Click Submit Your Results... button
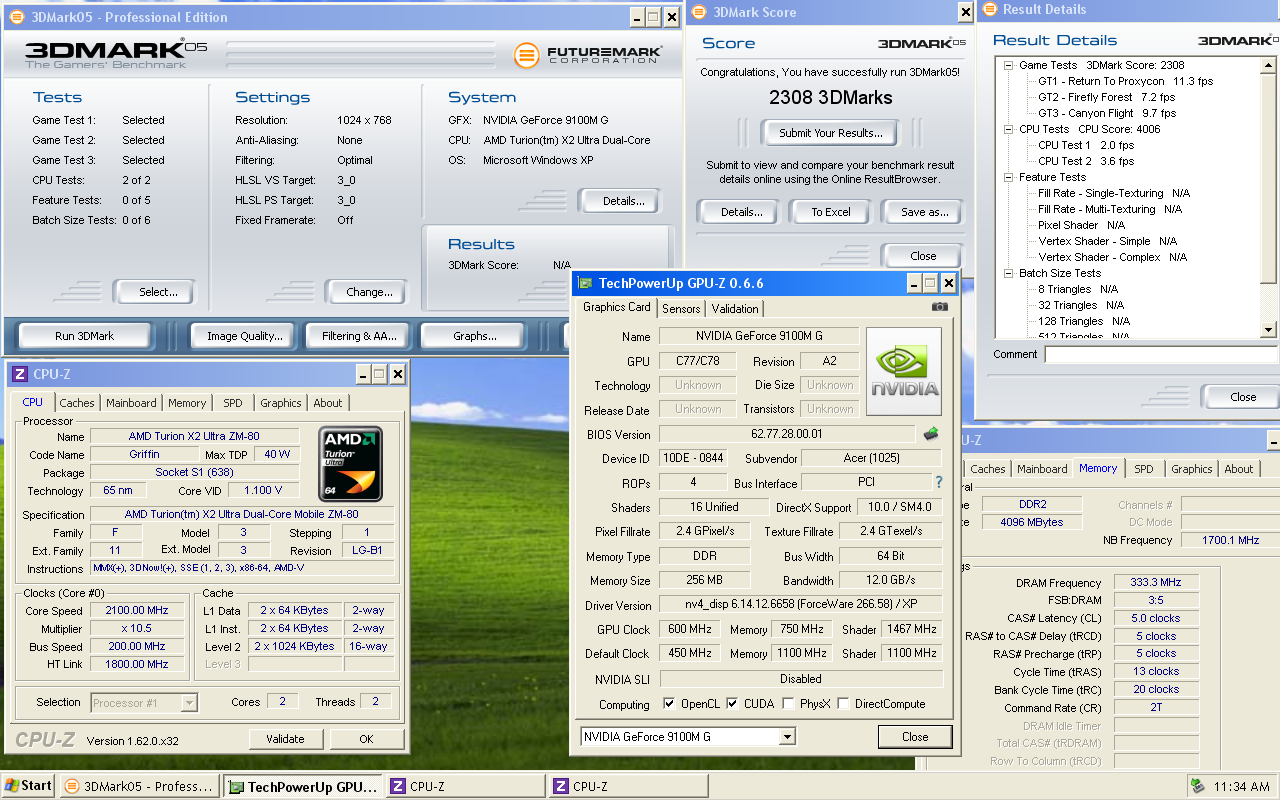Image resolution: width=1280 pixels, height=800 pixels. coord(831,133)
